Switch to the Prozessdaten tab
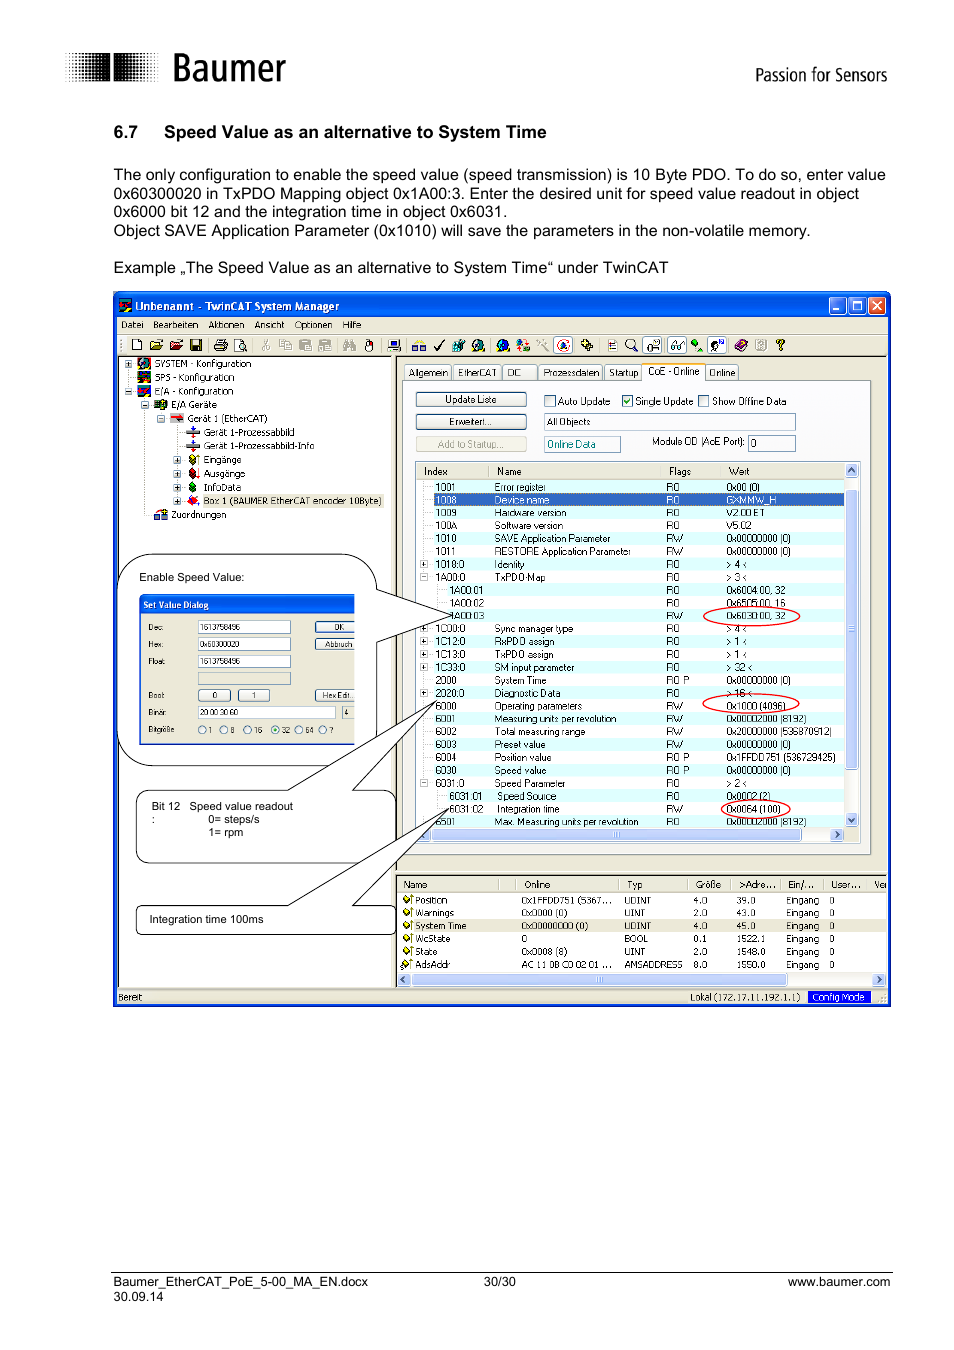This screenshot has width=954, height=1350. tap(571, 372)
